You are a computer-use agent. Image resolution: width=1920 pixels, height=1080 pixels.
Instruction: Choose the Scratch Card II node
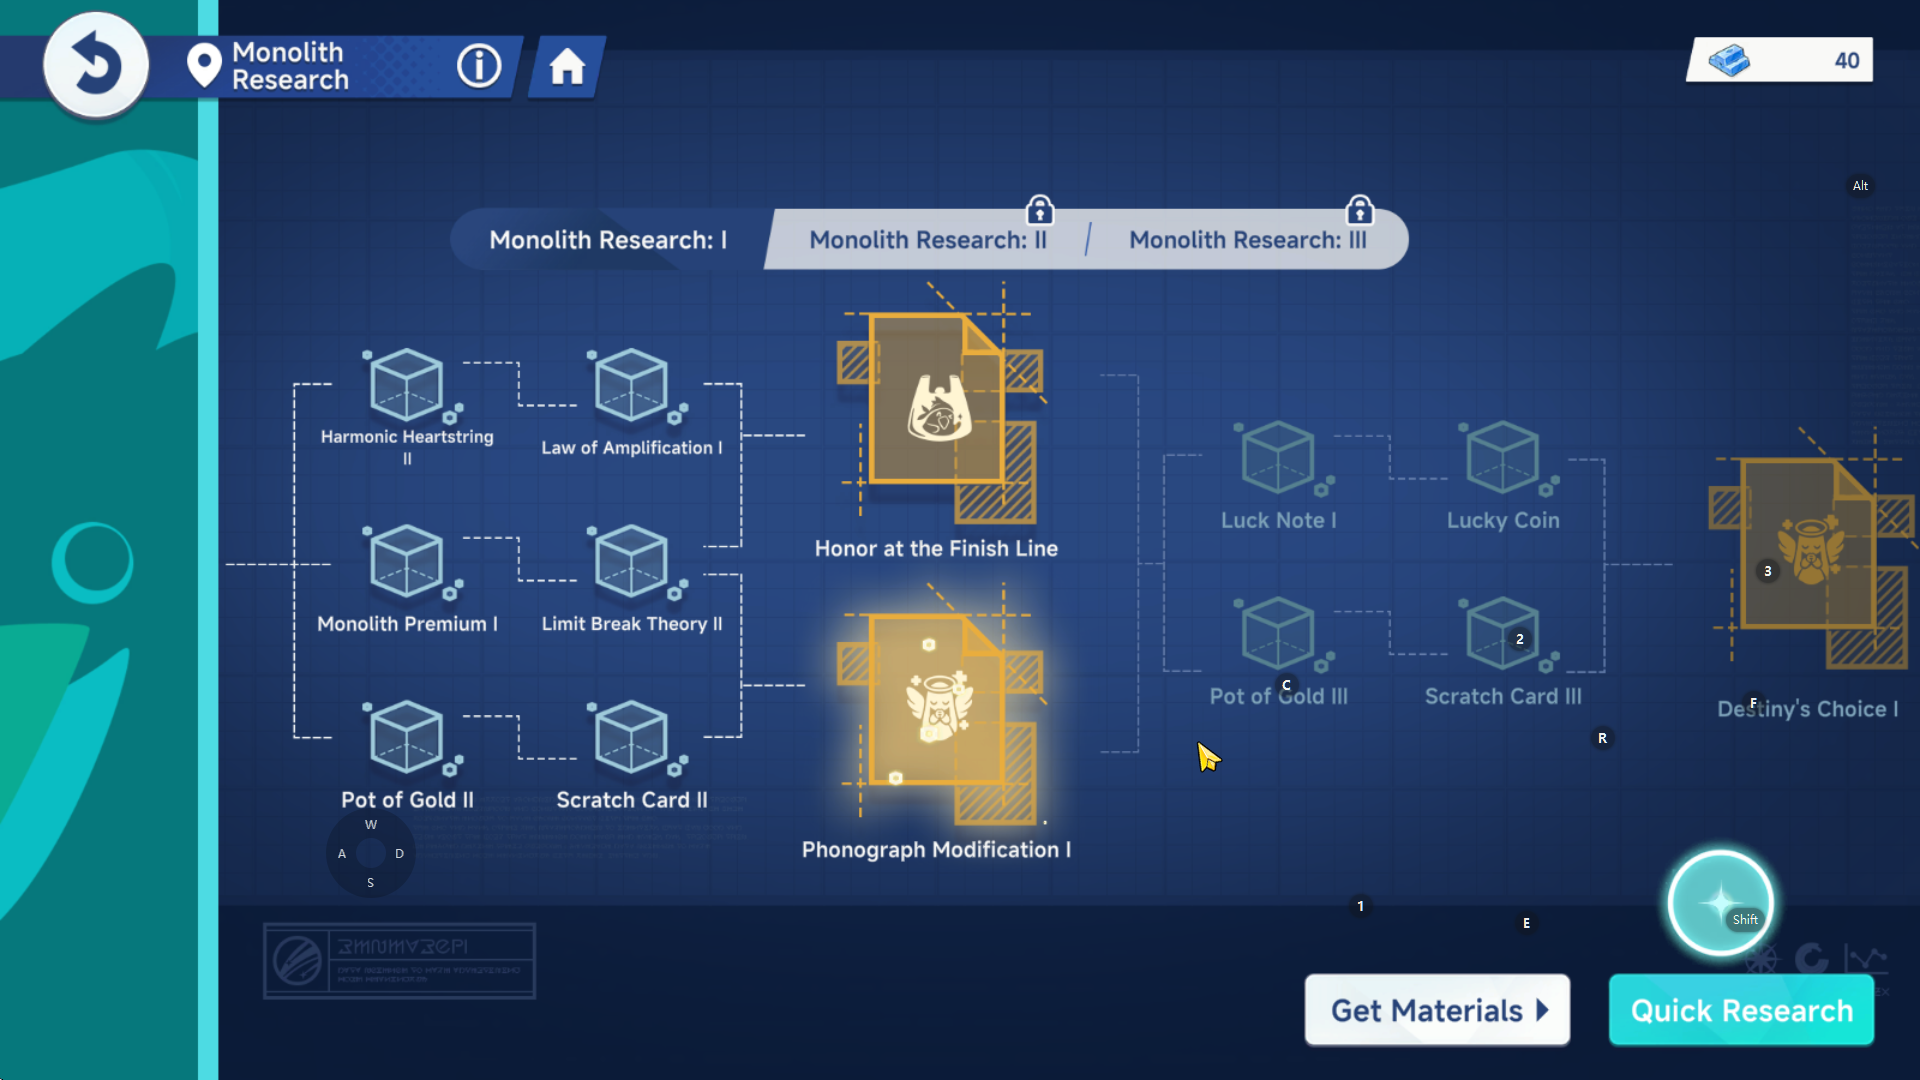[x=631, y=738]
